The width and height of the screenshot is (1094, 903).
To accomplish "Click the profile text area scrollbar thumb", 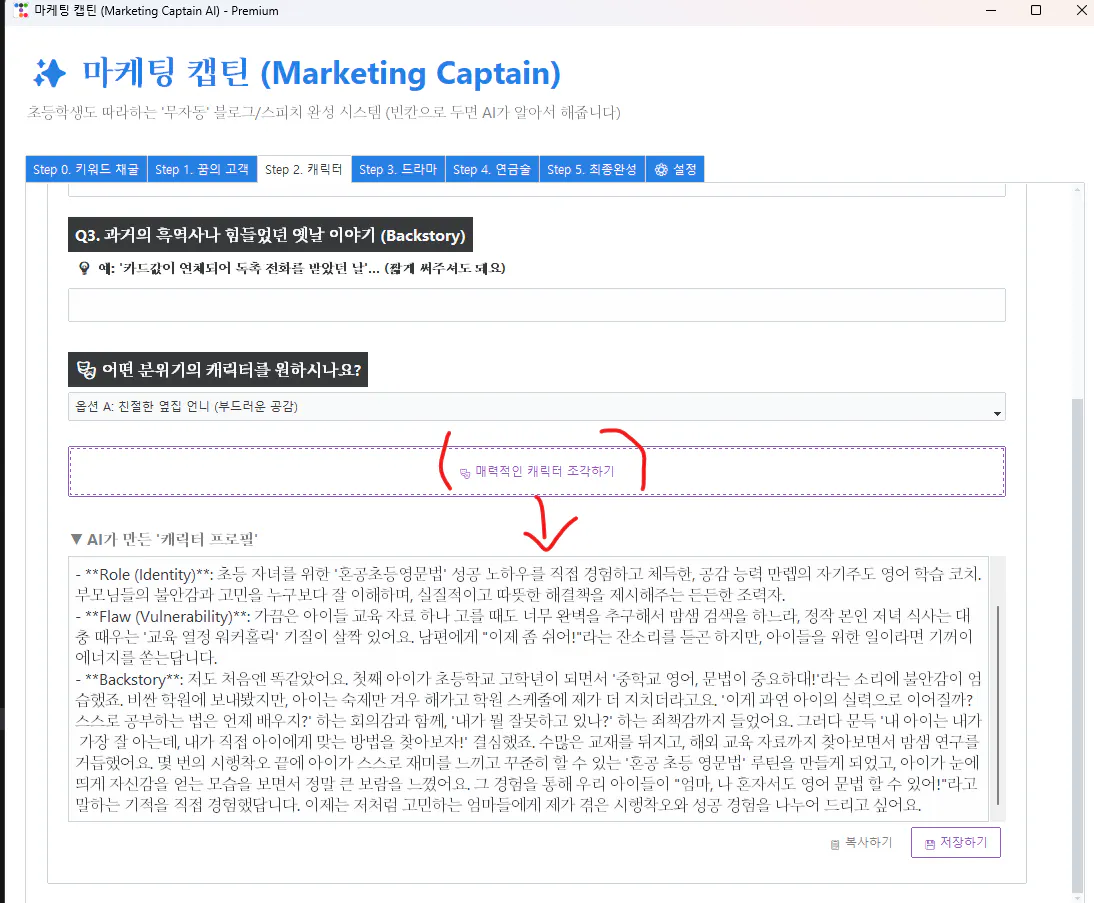I will click(x=998, y=705).
